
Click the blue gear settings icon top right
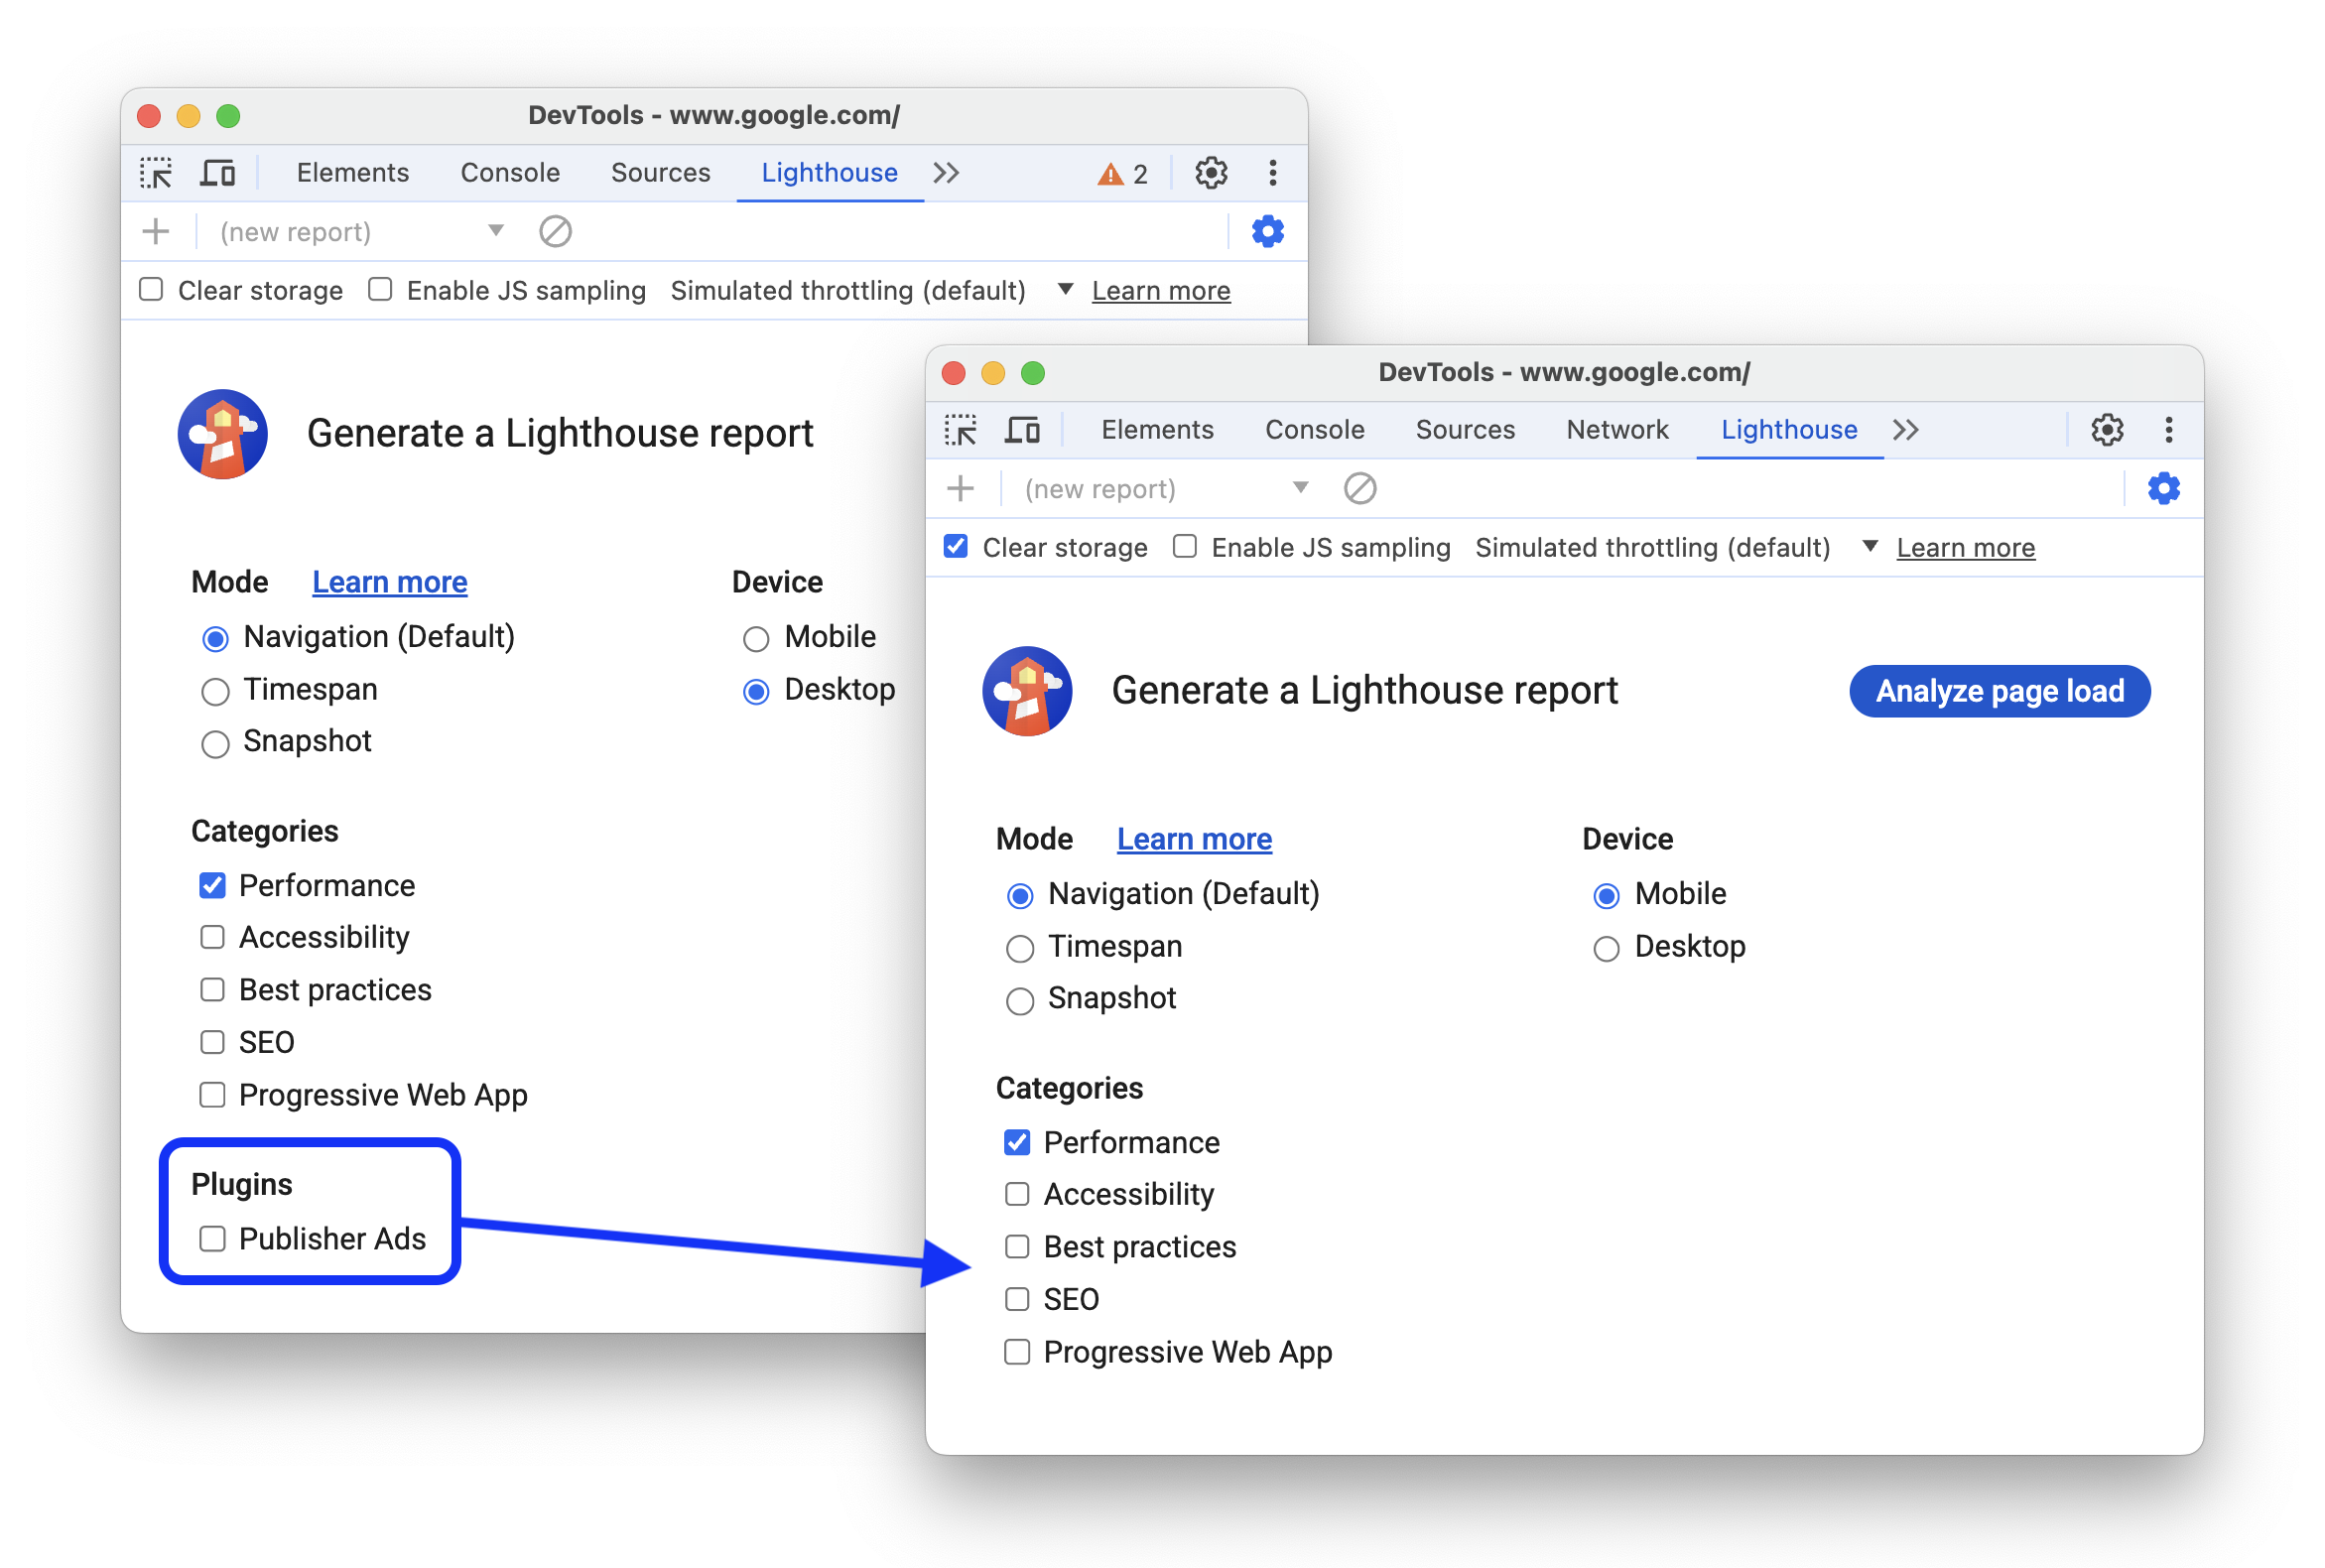pos(2164,488)
